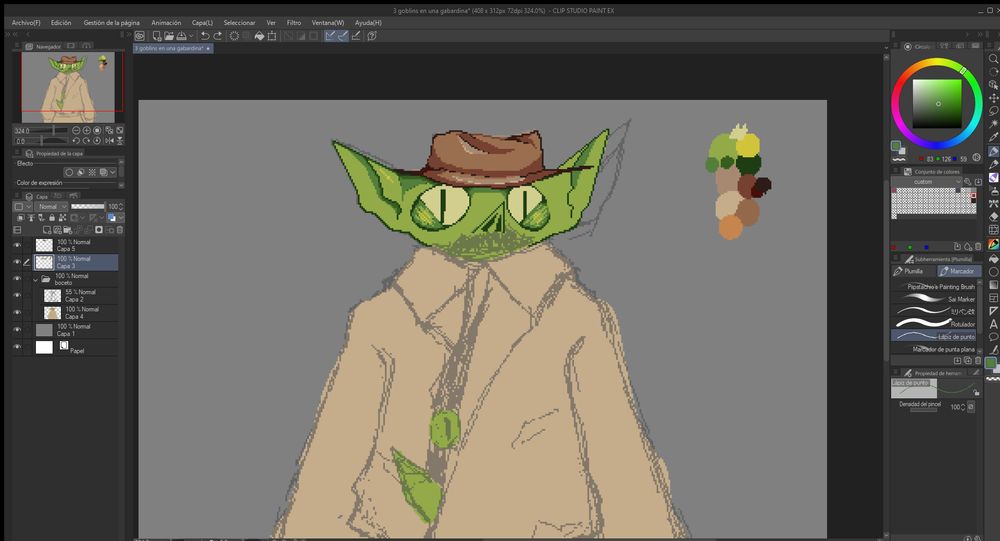The image size is (1000, 541).
Task: Click the Clip Studio launcher icon
Action: (x=140, y=36)
